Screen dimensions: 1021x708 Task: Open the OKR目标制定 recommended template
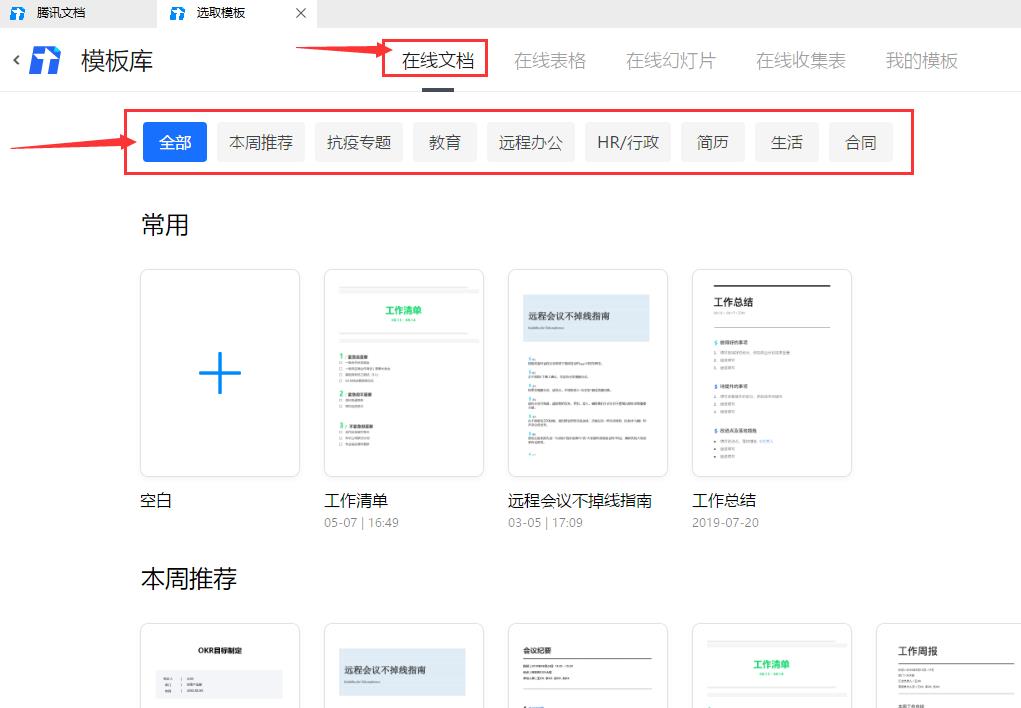click(x=219, y=665)
